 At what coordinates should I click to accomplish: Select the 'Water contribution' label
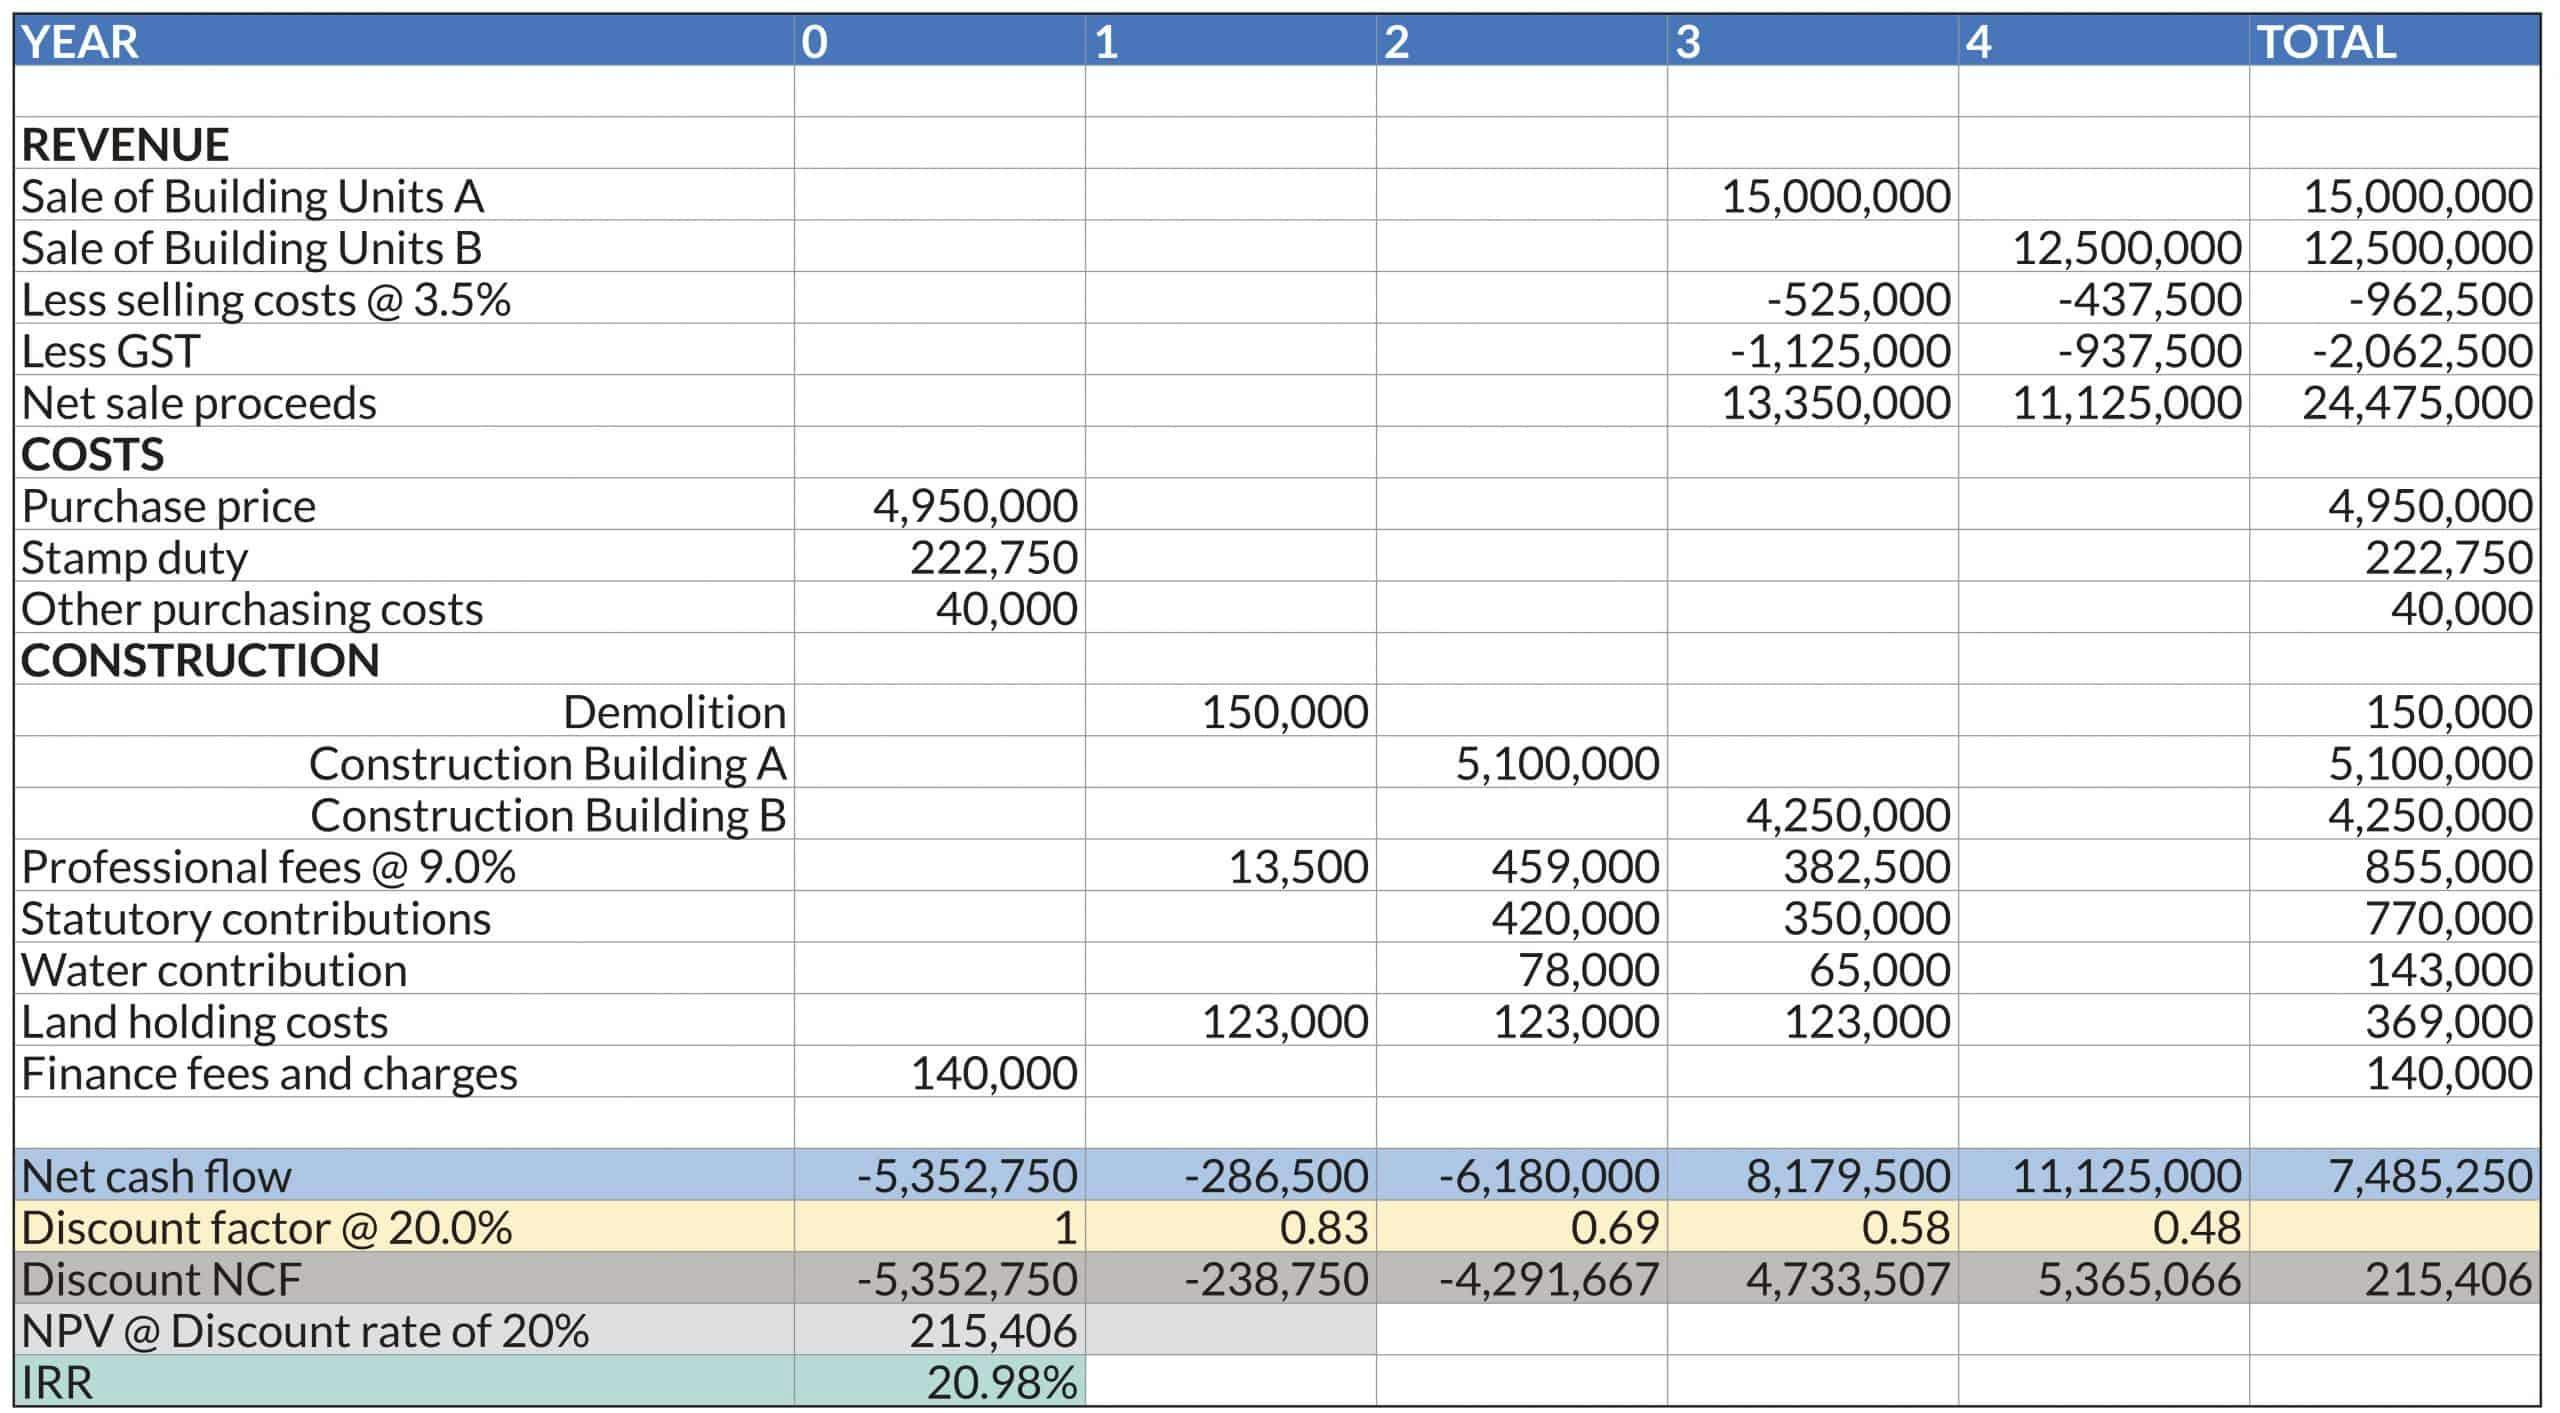214,970
